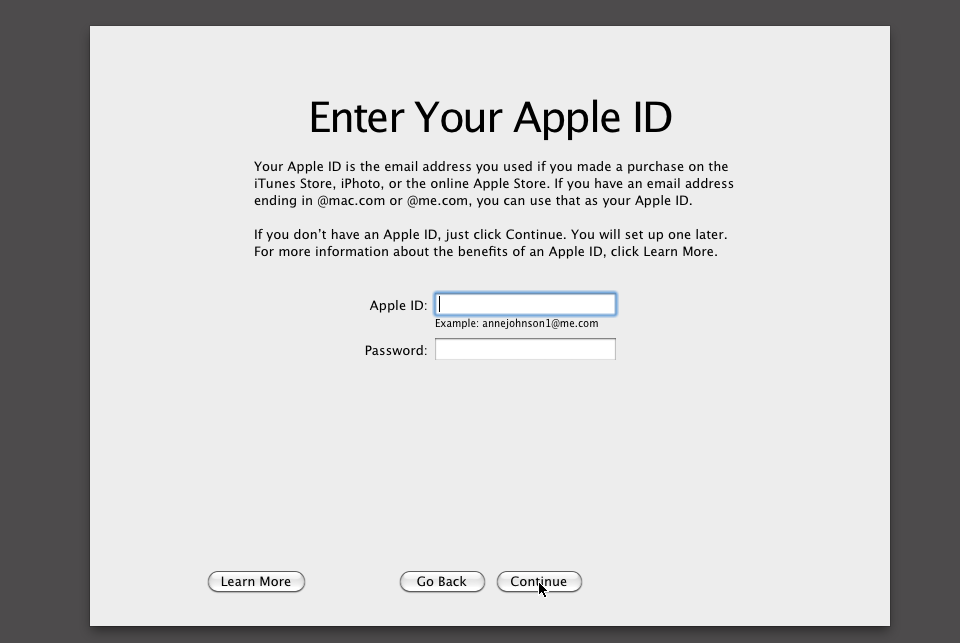Go Back to the previous setup step

(442, 581)
